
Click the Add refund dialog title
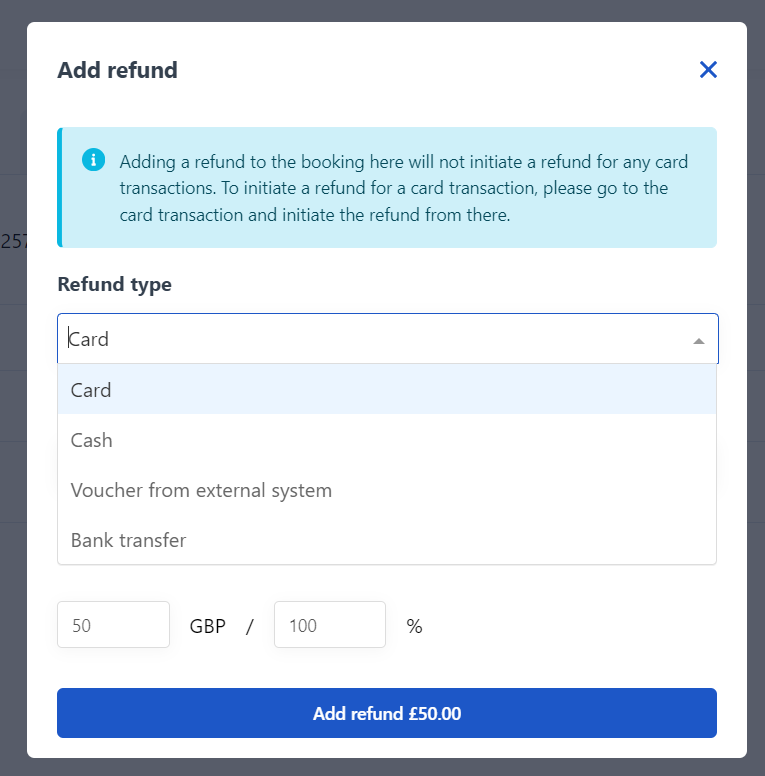pyautogui.click(x=117, y=70)
